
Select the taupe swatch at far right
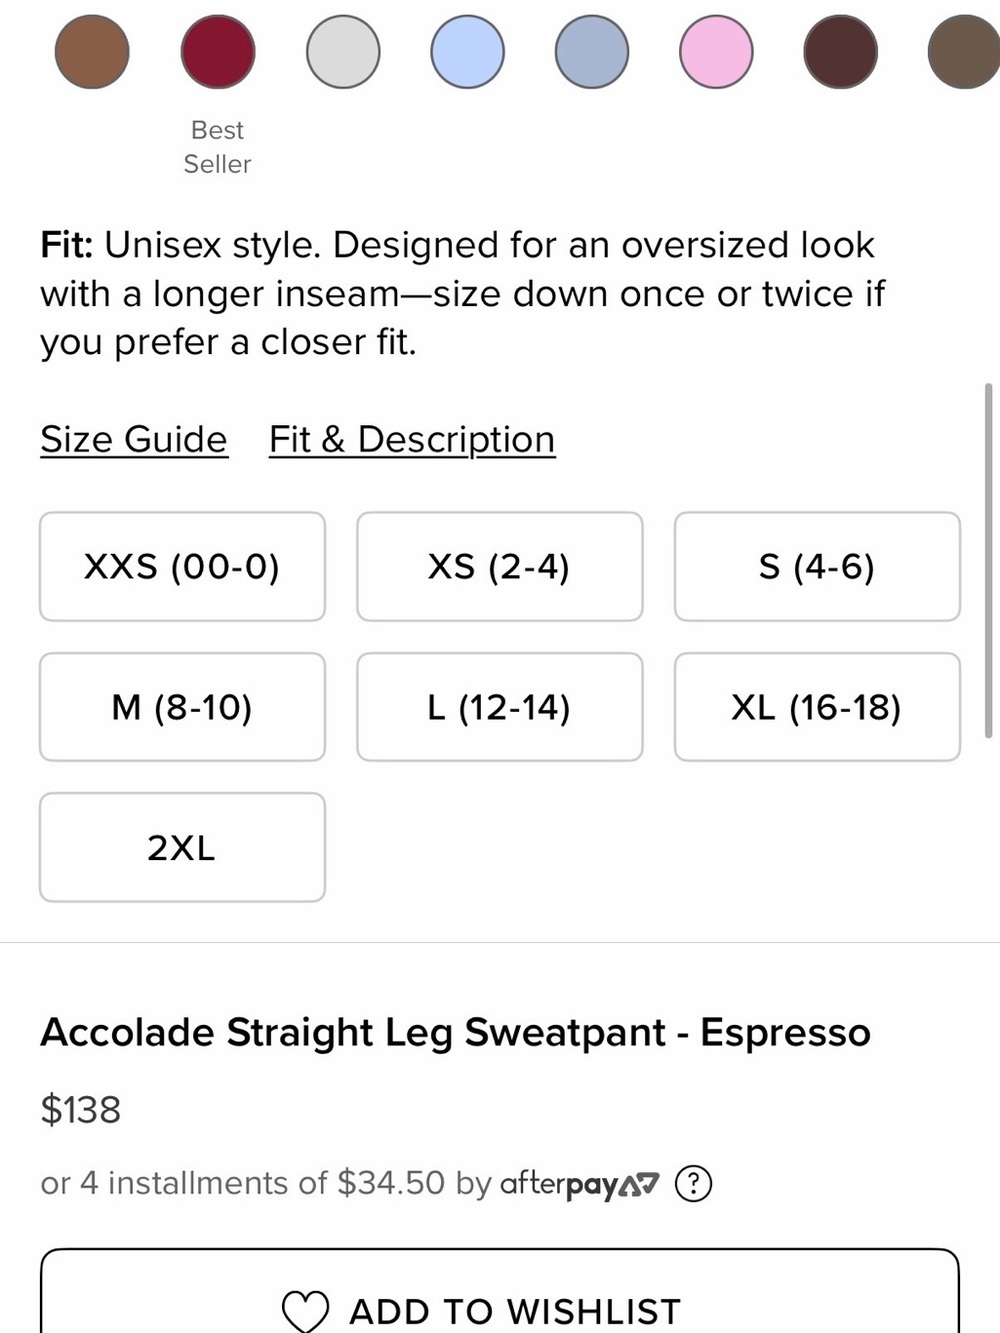[x=964, y=52]
